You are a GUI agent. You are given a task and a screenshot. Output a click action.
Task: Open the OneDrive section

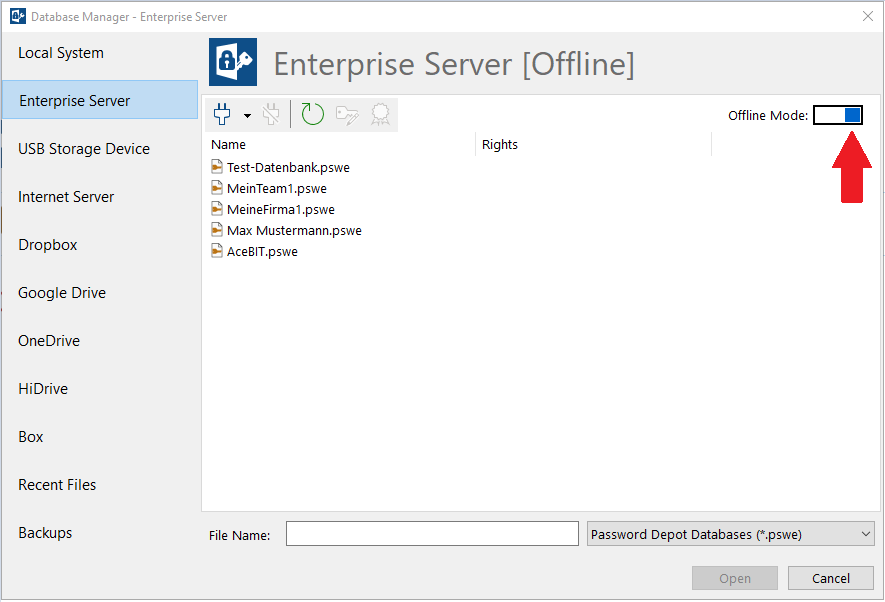pos(49,340)
